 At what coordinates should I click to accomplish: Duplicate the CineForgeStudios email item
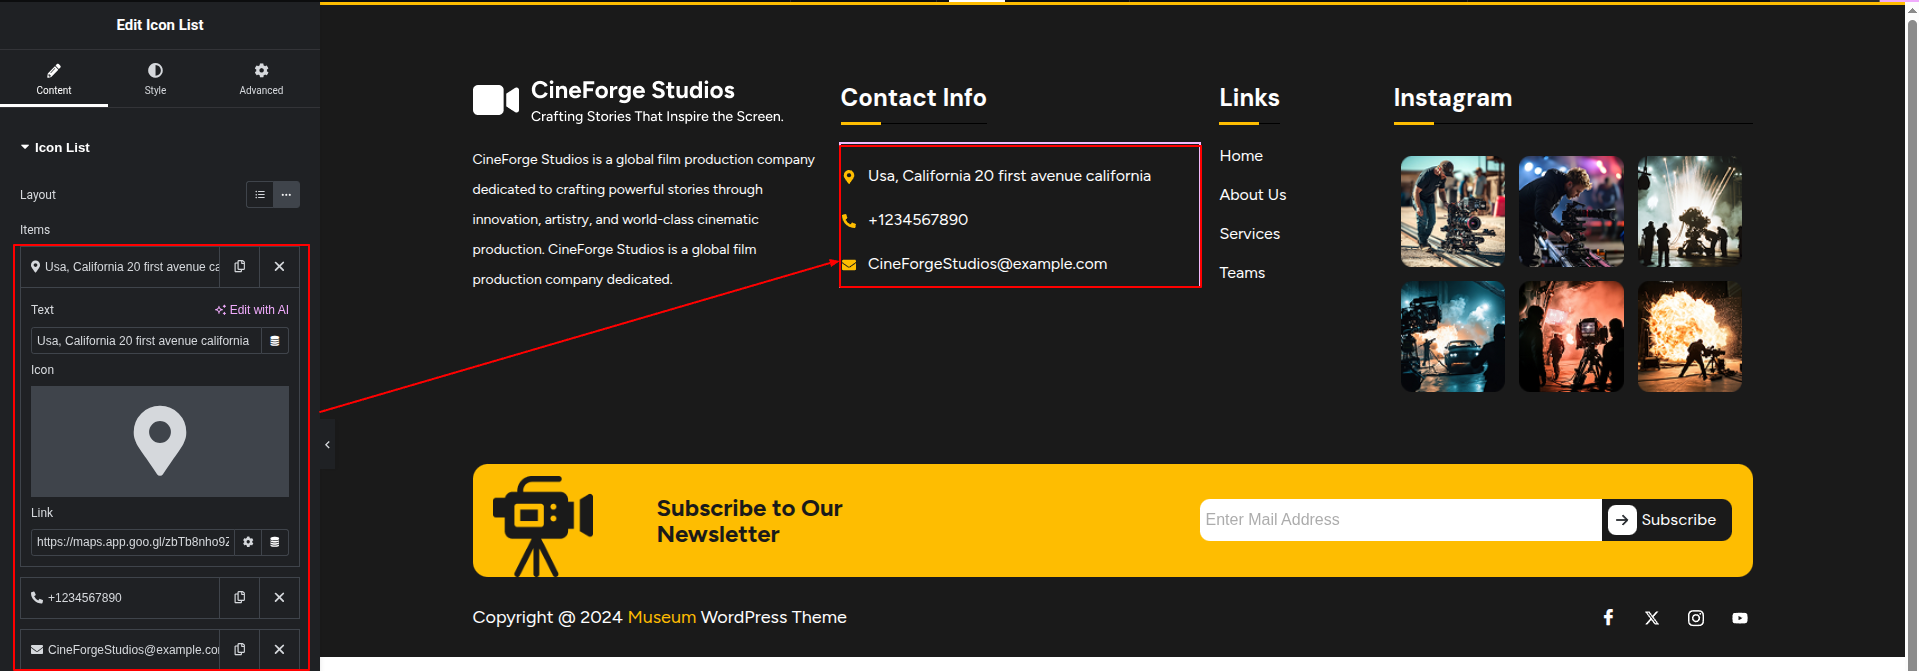pos(239,650)
